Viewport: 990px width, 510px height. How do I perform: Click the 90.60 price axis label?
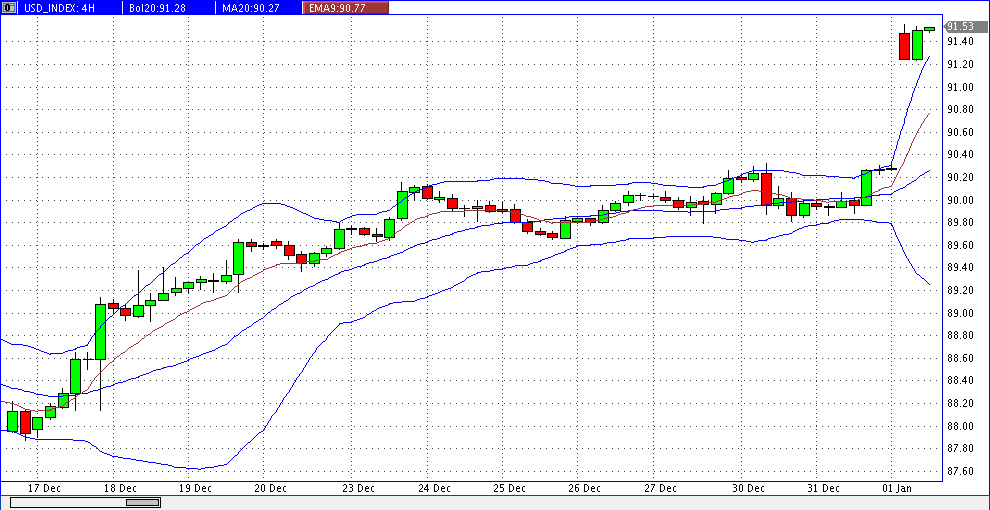click(x=962, y=132)
